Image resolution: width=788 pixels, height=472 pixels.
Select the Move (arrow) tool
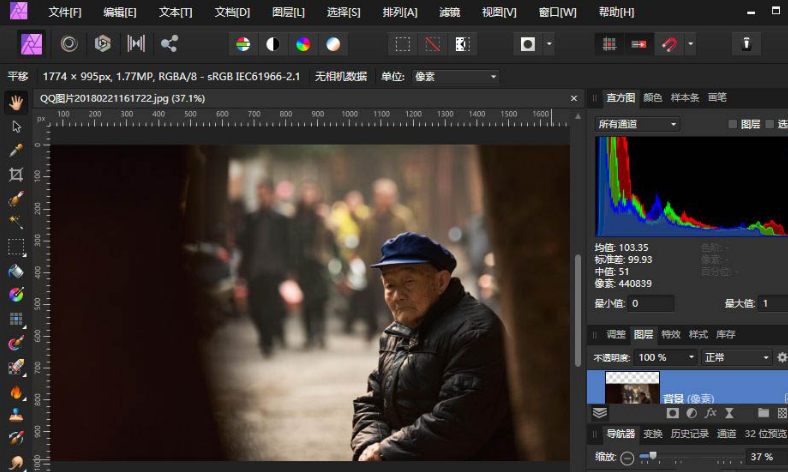point(16,126)
